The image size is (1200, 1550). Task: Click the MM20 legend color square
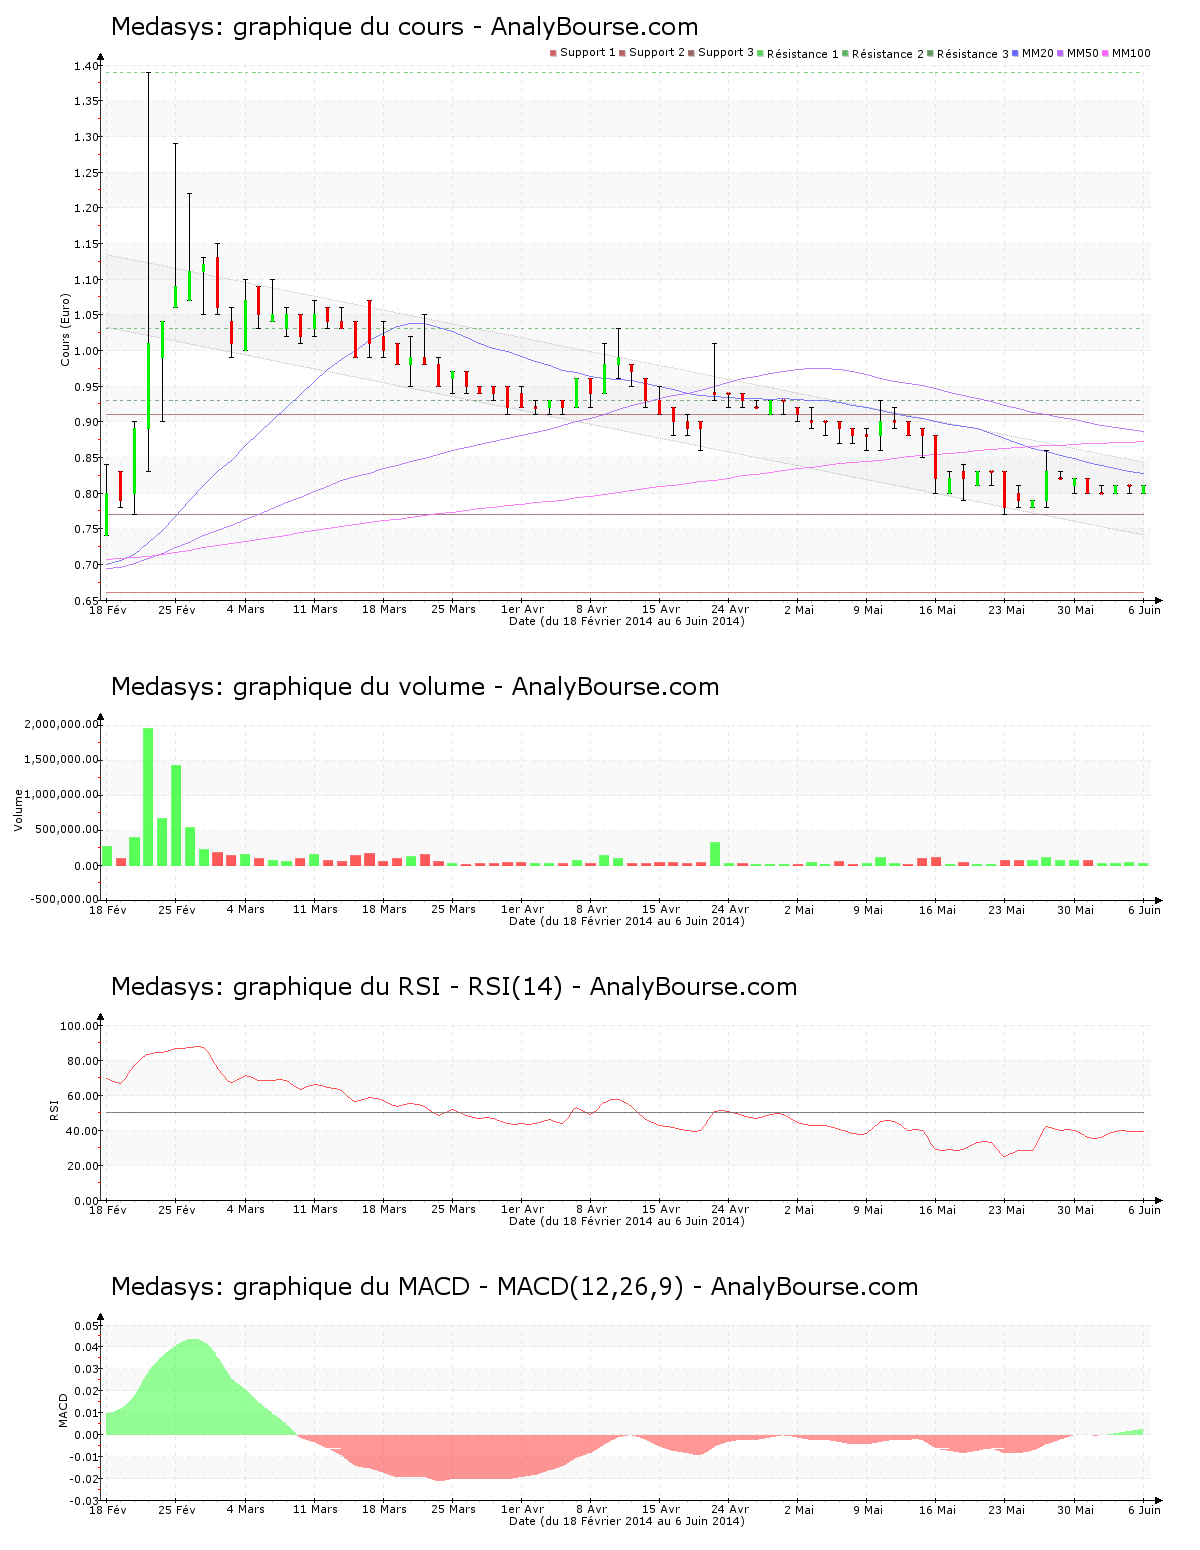pyautogui.click(x=1016, y=53)
